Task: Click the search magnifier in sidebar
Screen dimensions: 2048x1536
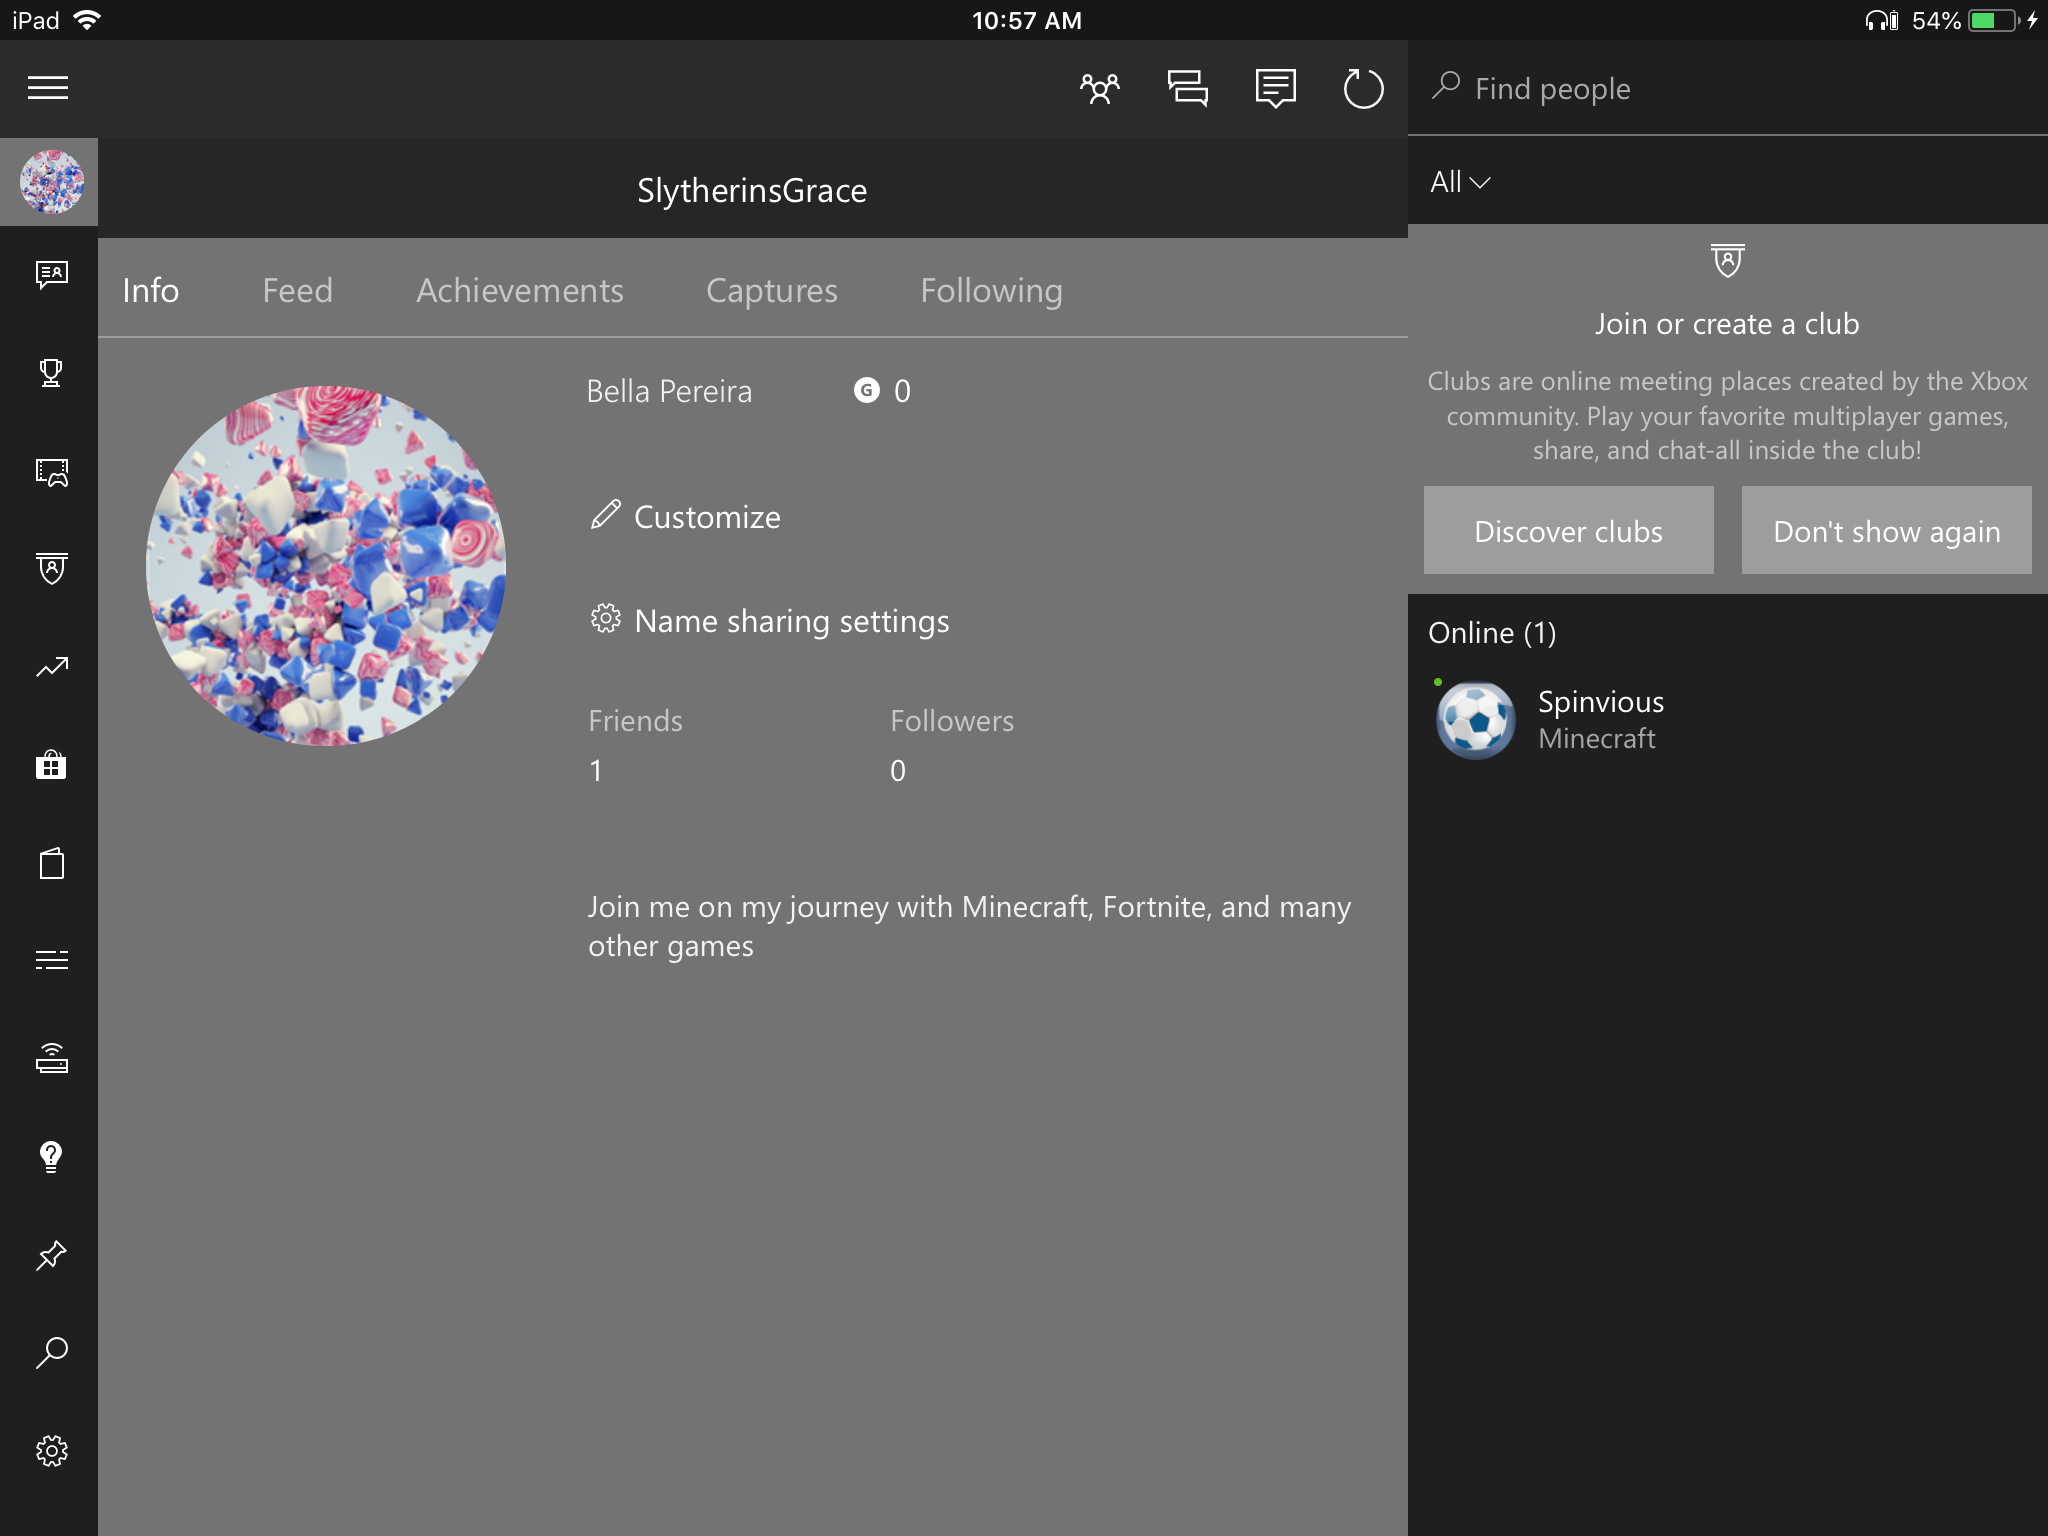Action: click(51, 1353)
